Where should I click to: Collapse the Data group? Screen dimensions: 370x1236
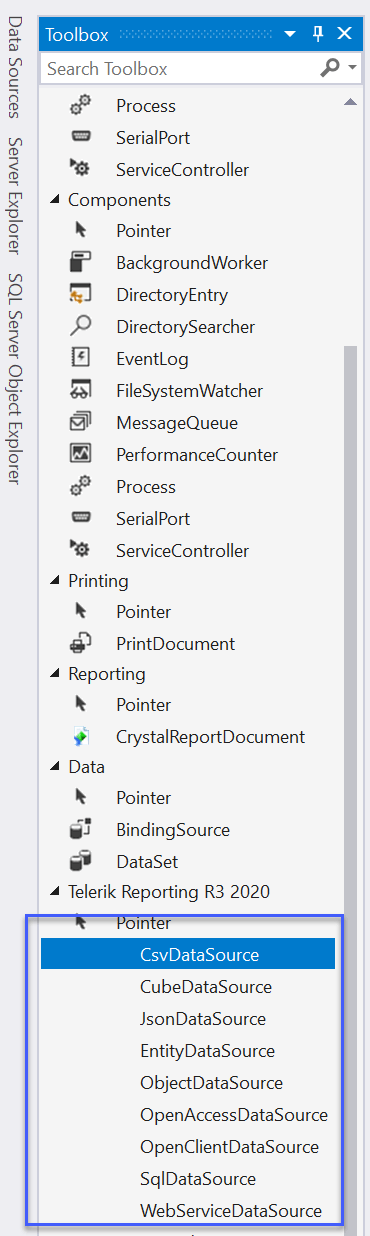(56, 767)
